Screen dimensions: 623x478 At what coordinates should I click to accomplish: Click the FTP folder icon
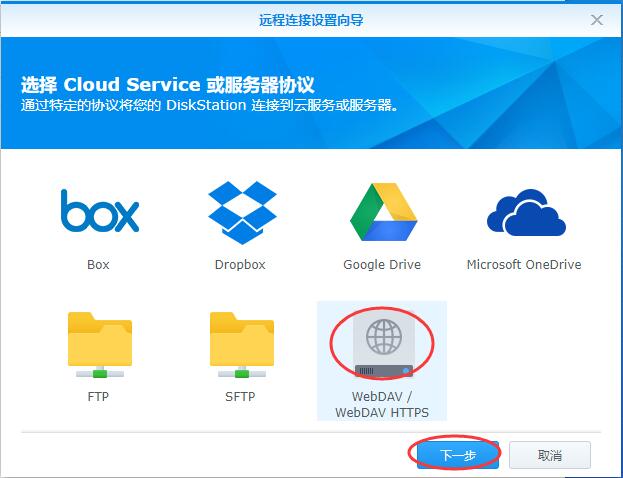(98, 344)
